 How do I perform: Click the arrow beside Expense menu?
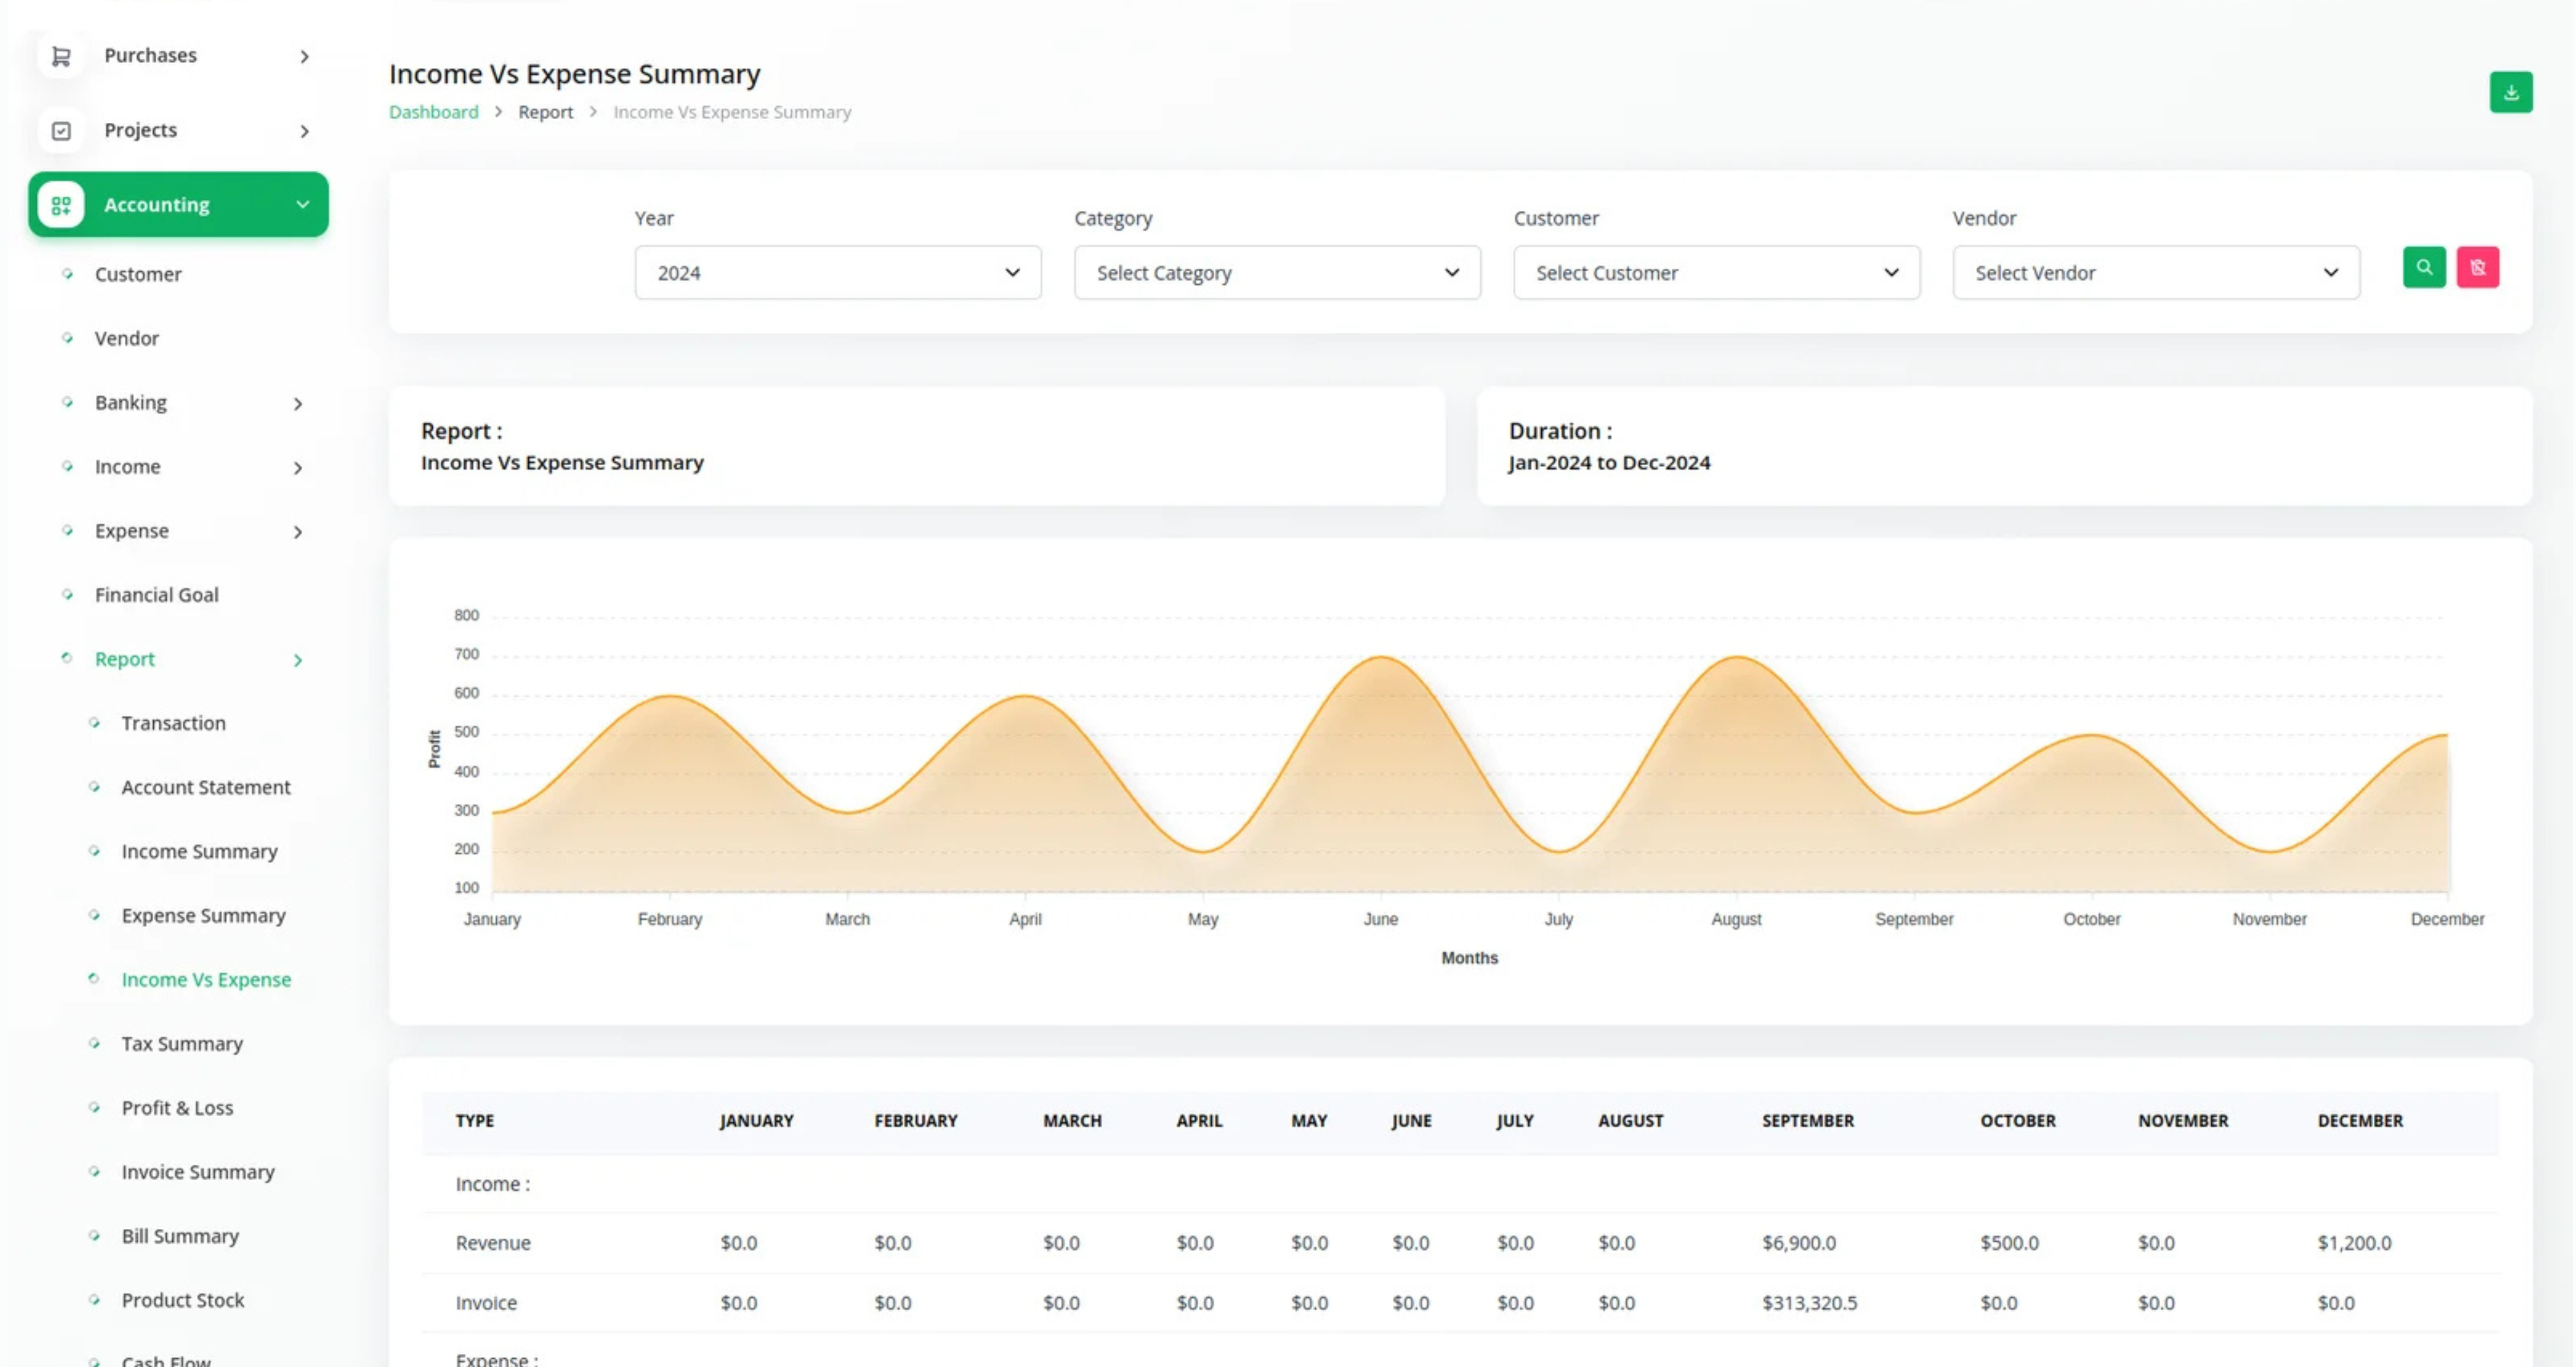click(x=297, y=532)
